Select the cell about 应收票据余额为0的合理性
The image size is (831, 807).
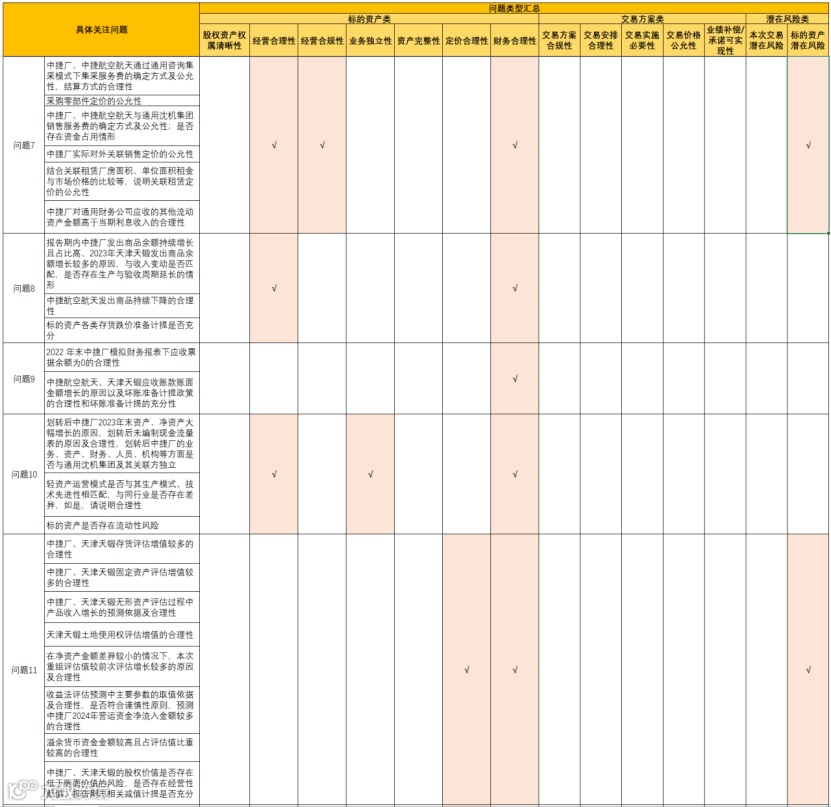click(122, 357)
